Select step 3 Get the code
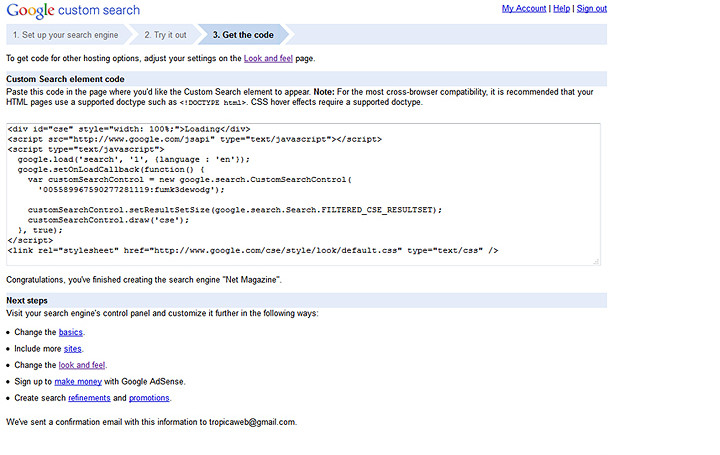This screenshot has width=720, height=455. coord(243,35)
